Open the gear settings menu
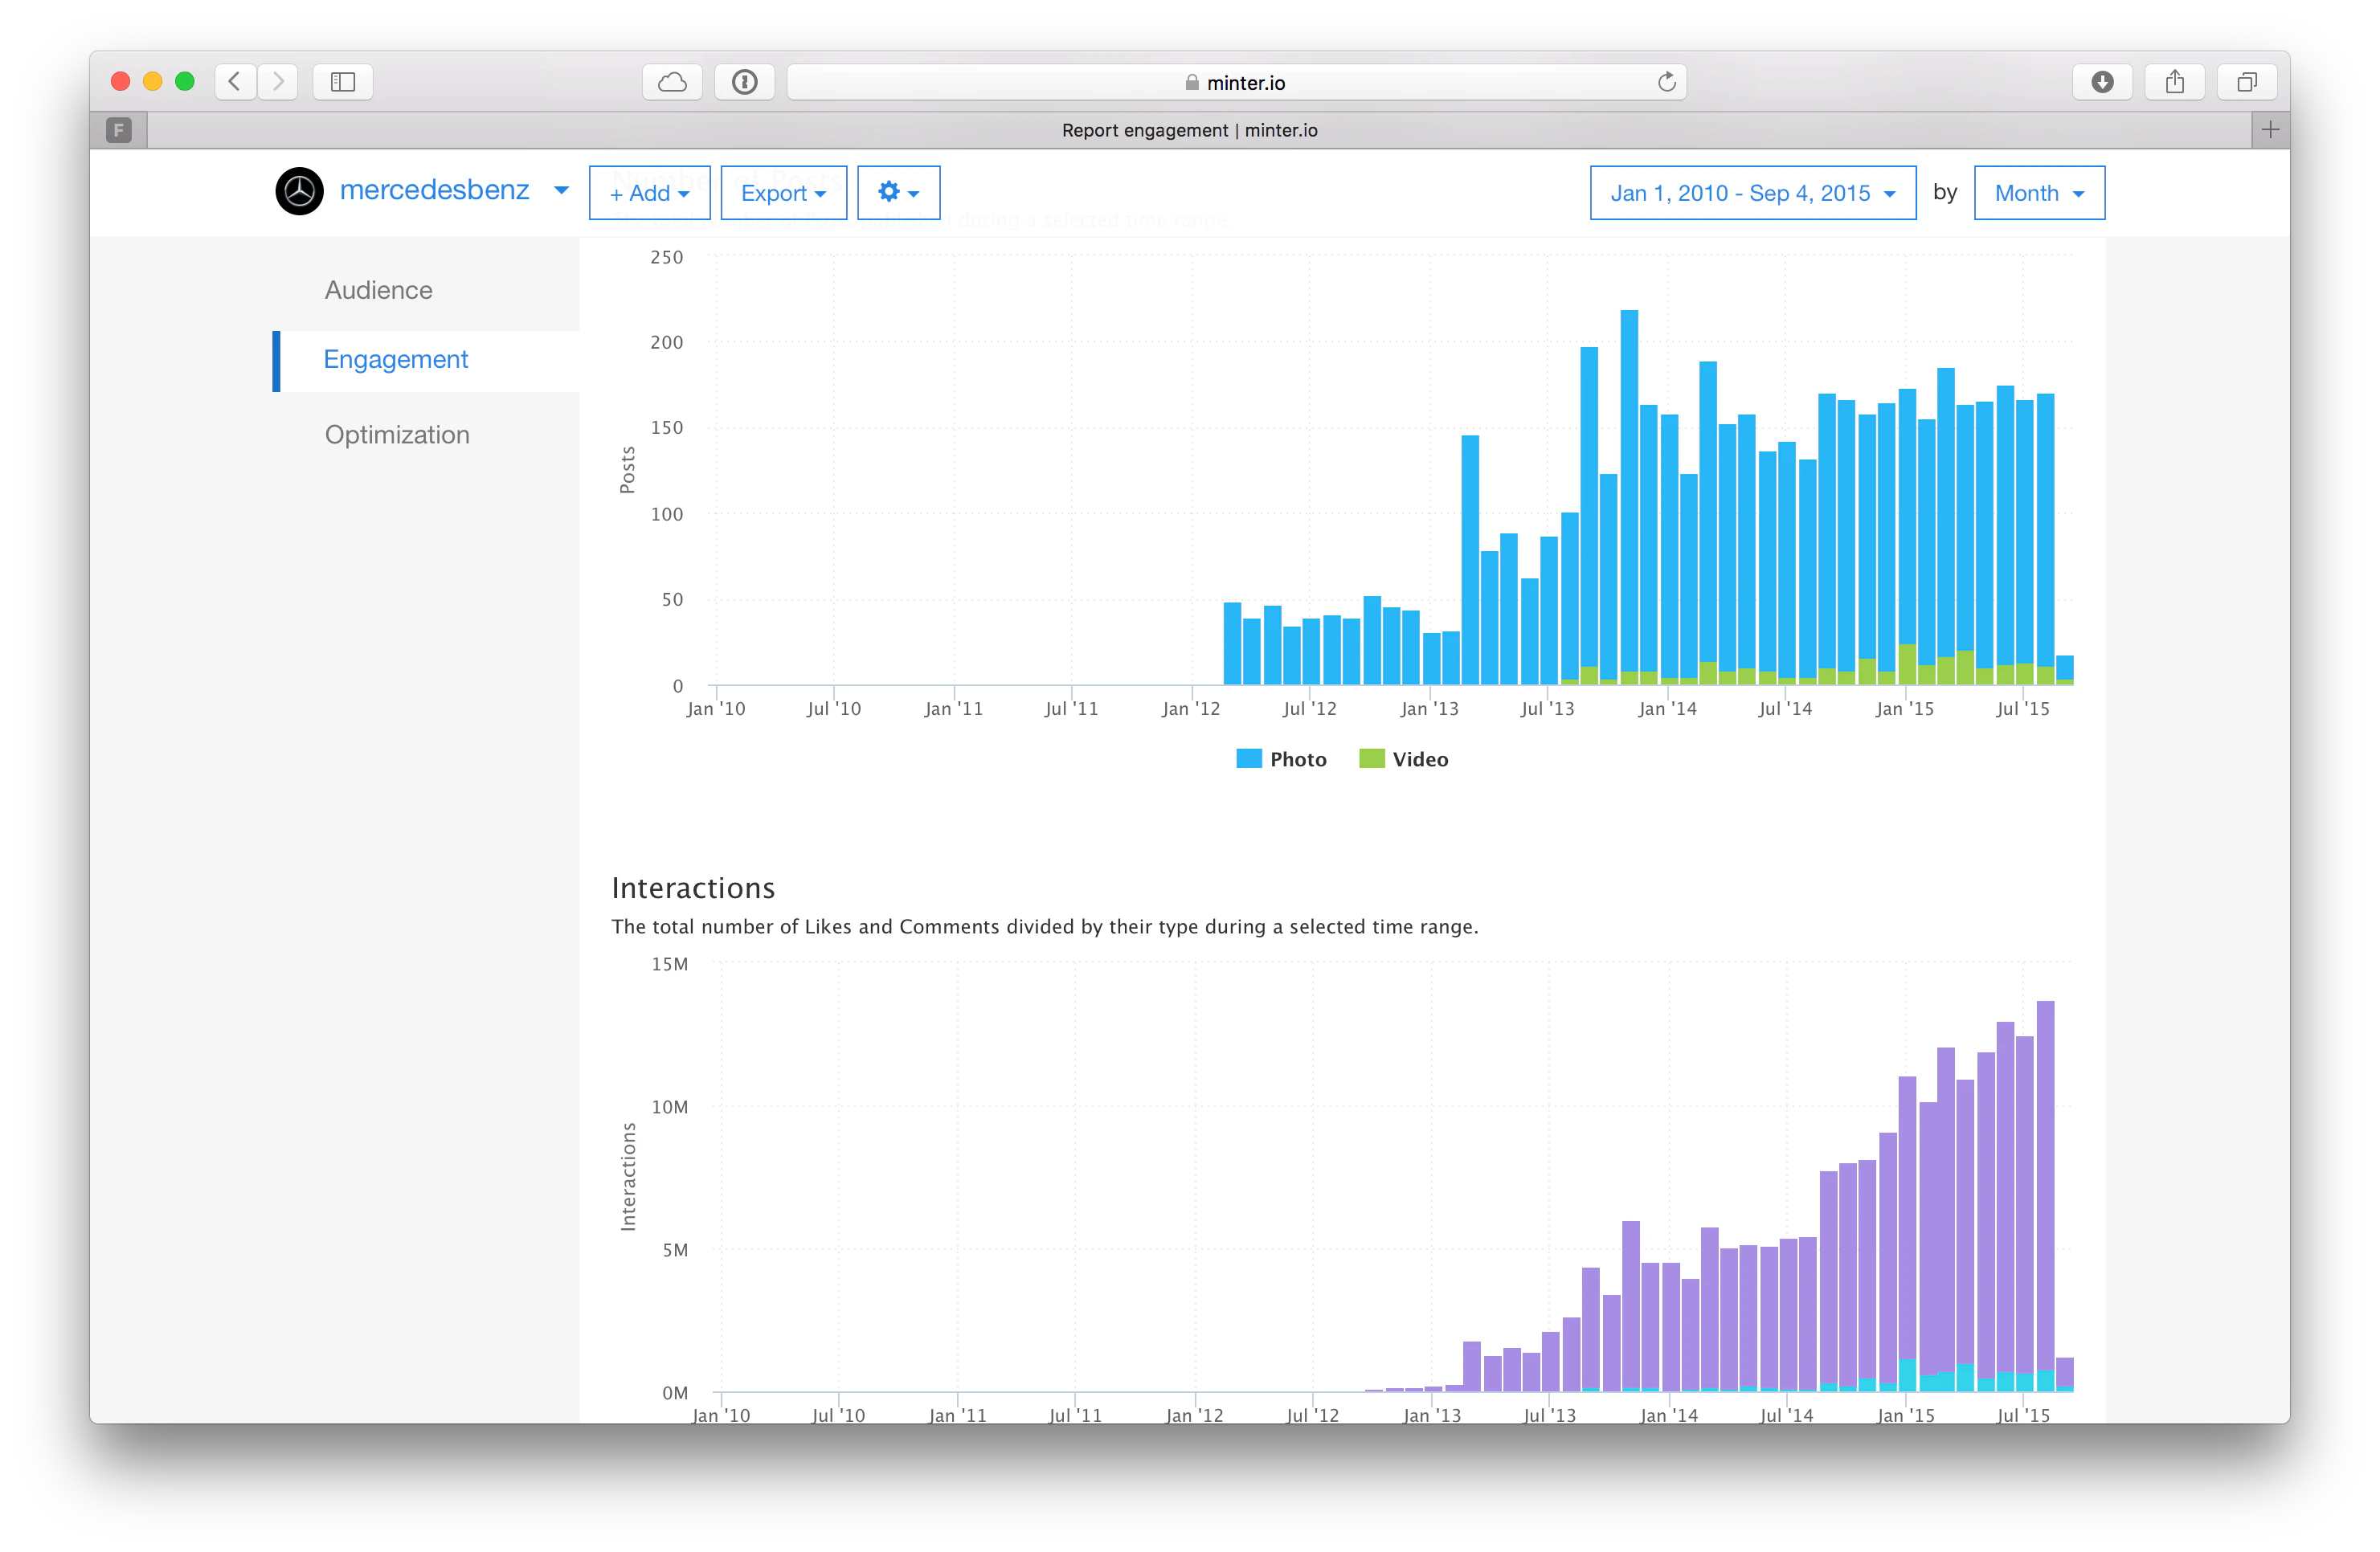The width and height of the screenshot is (2380, 1552). [898, 192]
